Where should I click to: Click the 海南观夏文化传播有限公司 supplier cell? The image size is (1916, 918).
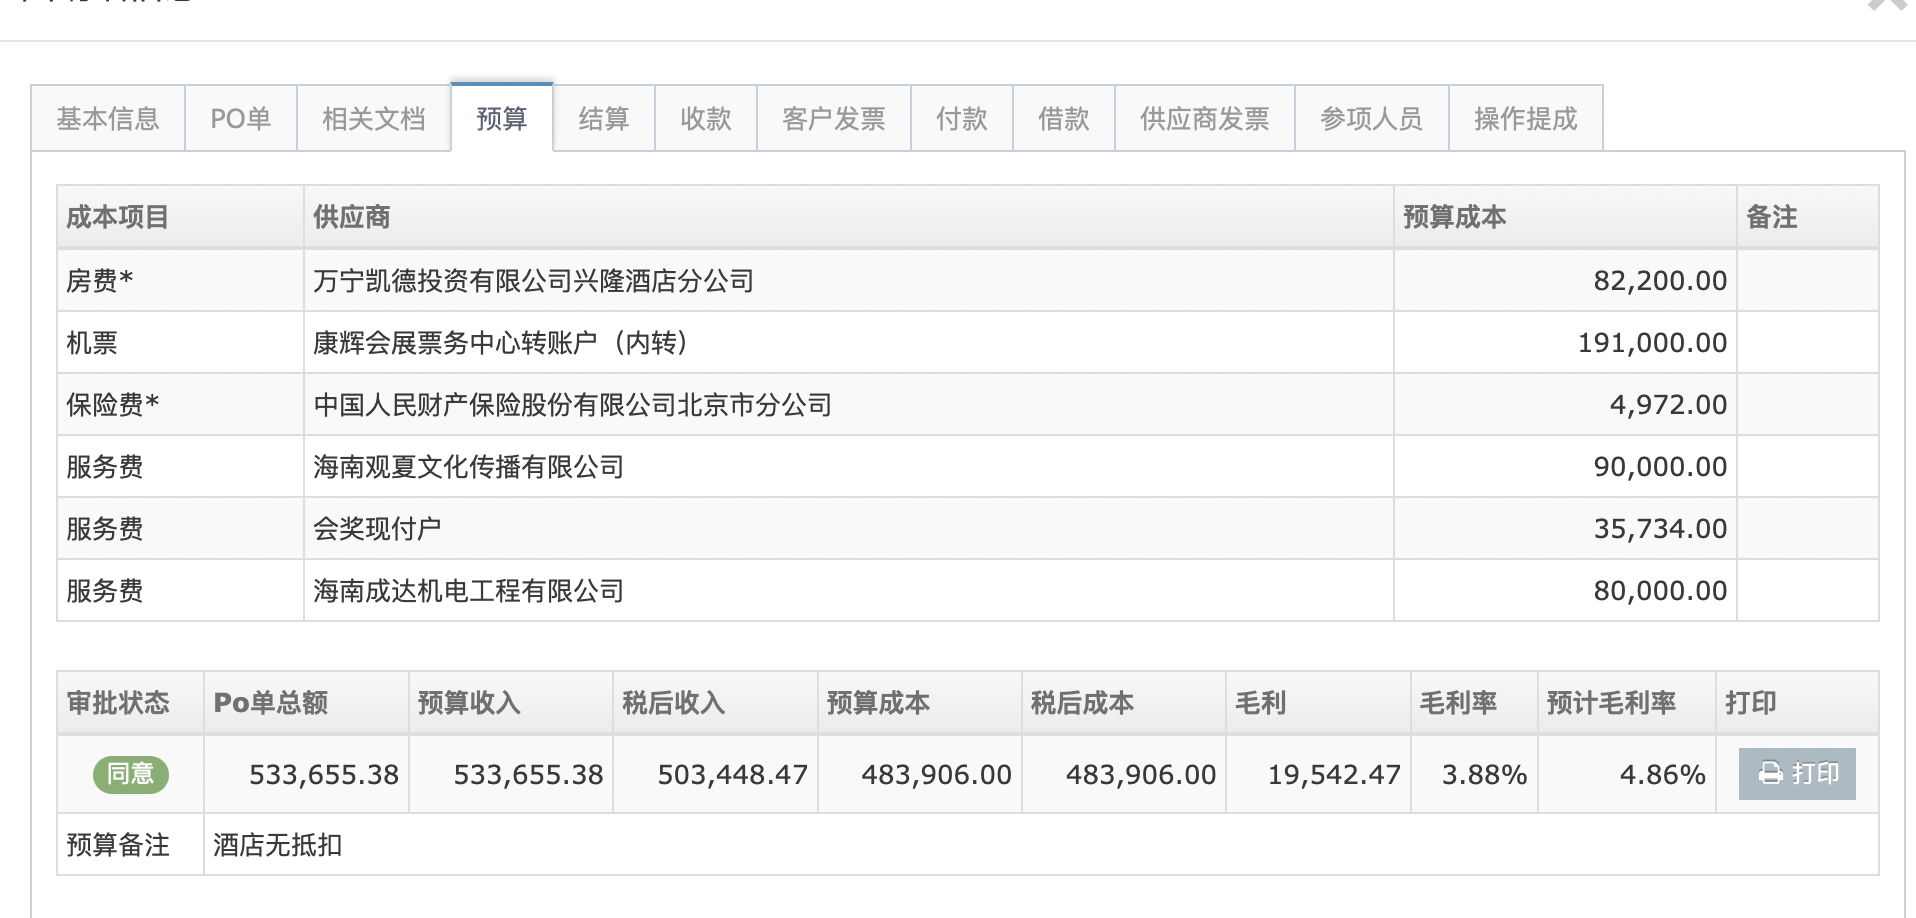click(x=468, y=467)
